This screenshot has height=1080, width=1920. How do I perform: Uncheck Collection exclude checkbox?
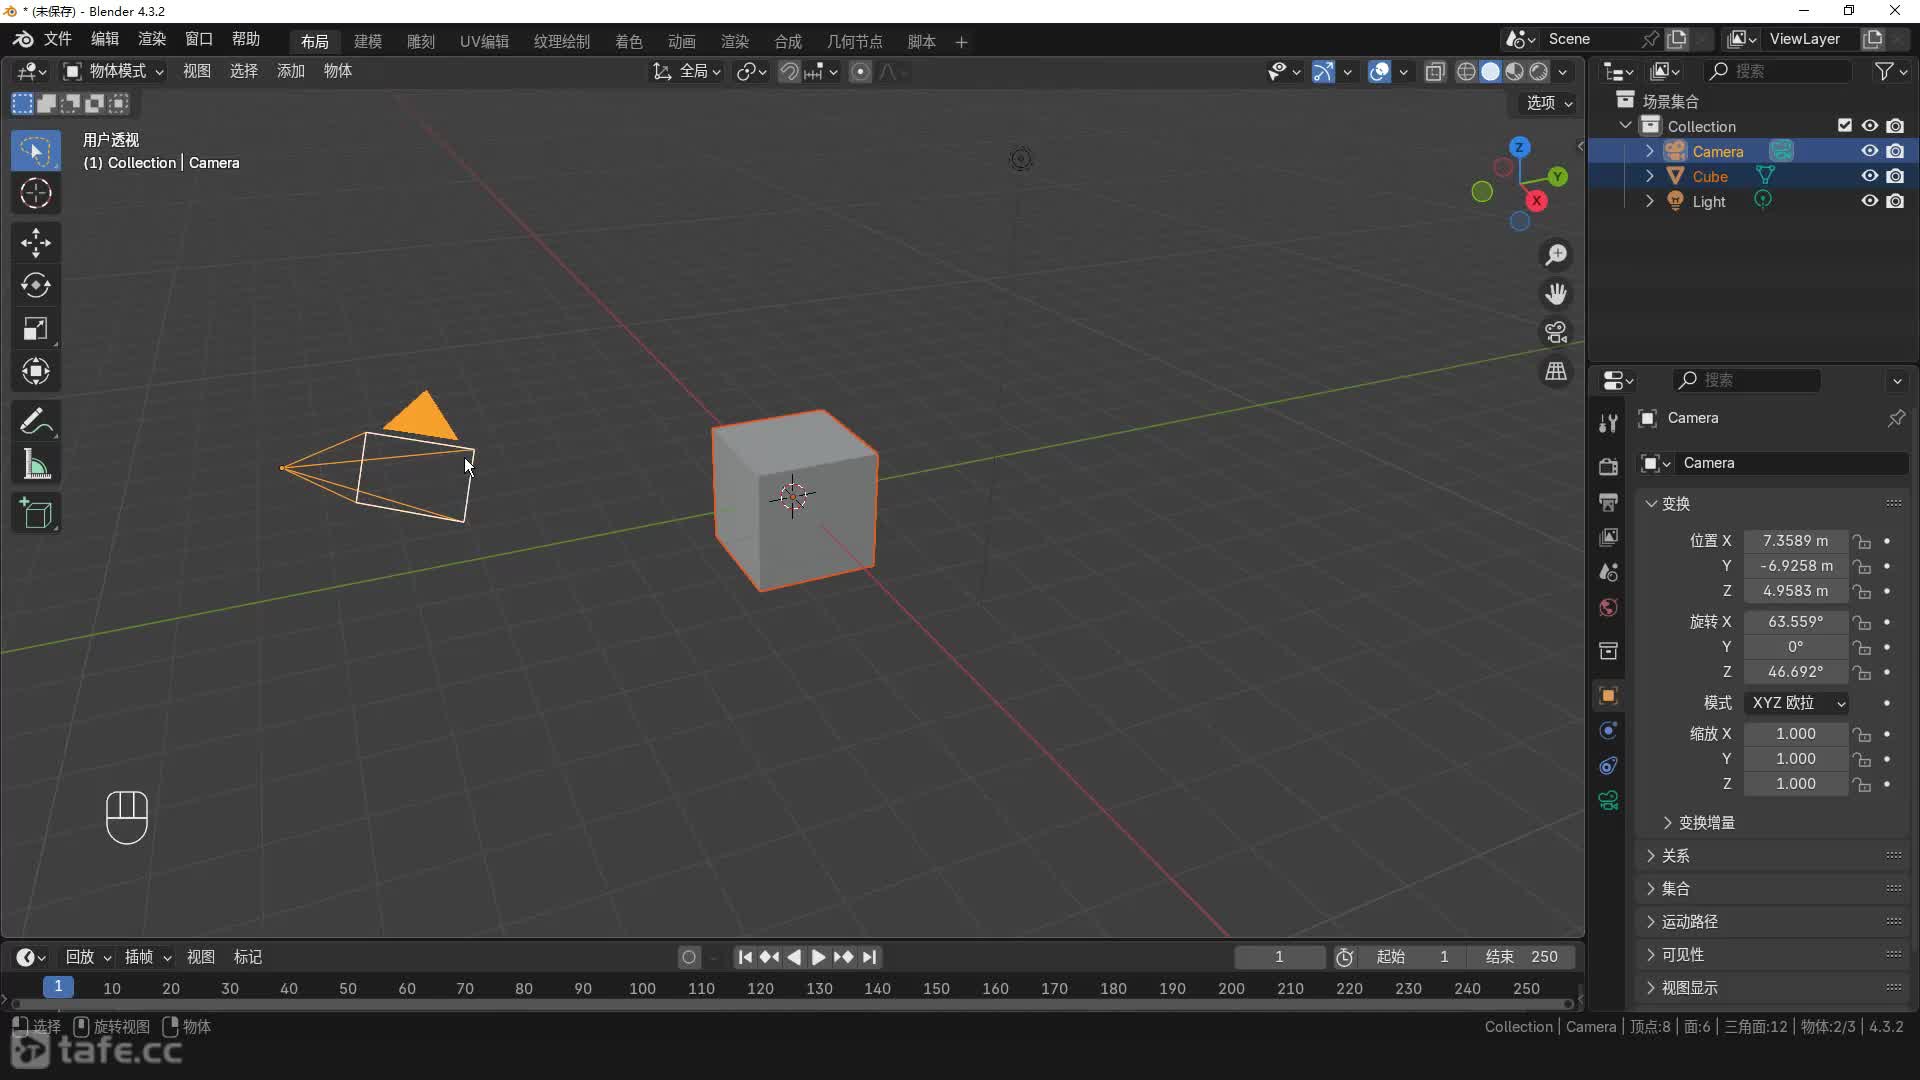pos(1845,126)
